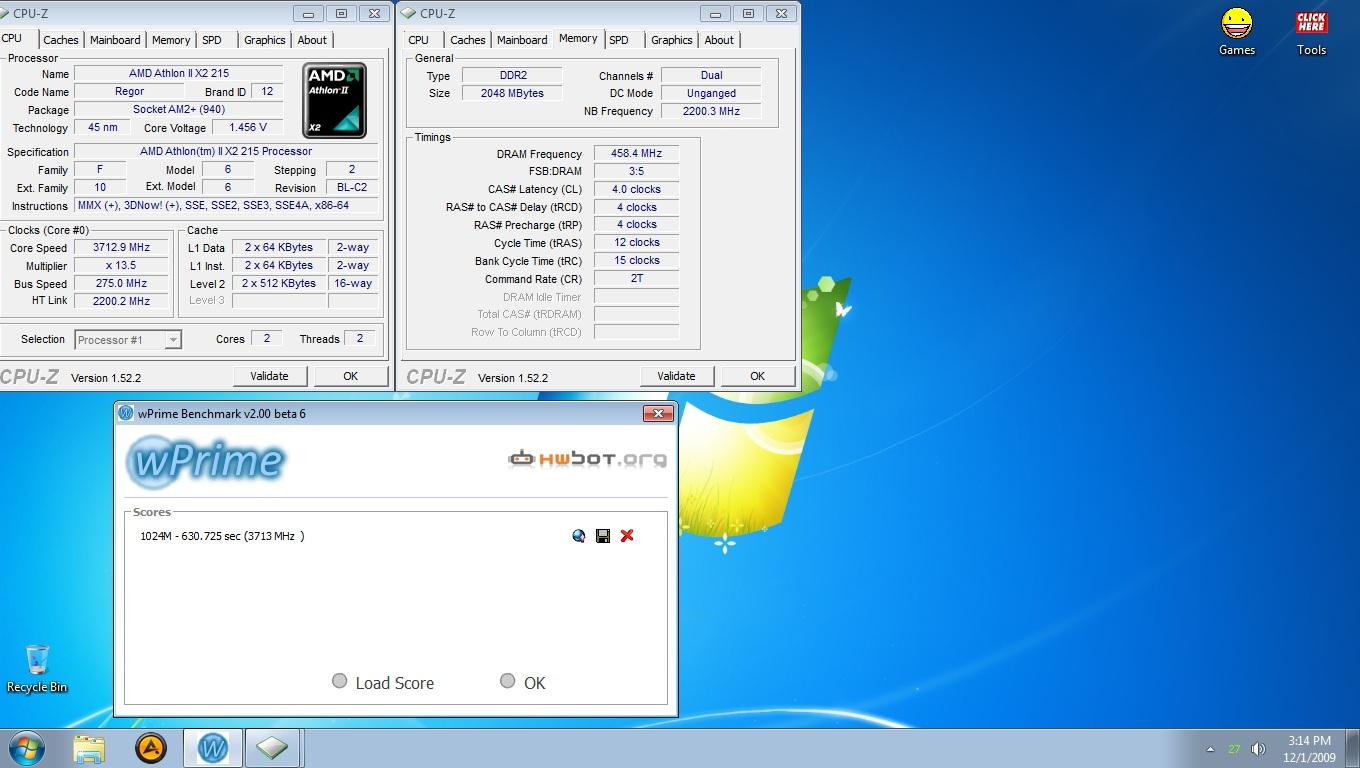
Task: Click the Level 2 cache value 2 x 512 KBytes
Action: coord(279,283)
